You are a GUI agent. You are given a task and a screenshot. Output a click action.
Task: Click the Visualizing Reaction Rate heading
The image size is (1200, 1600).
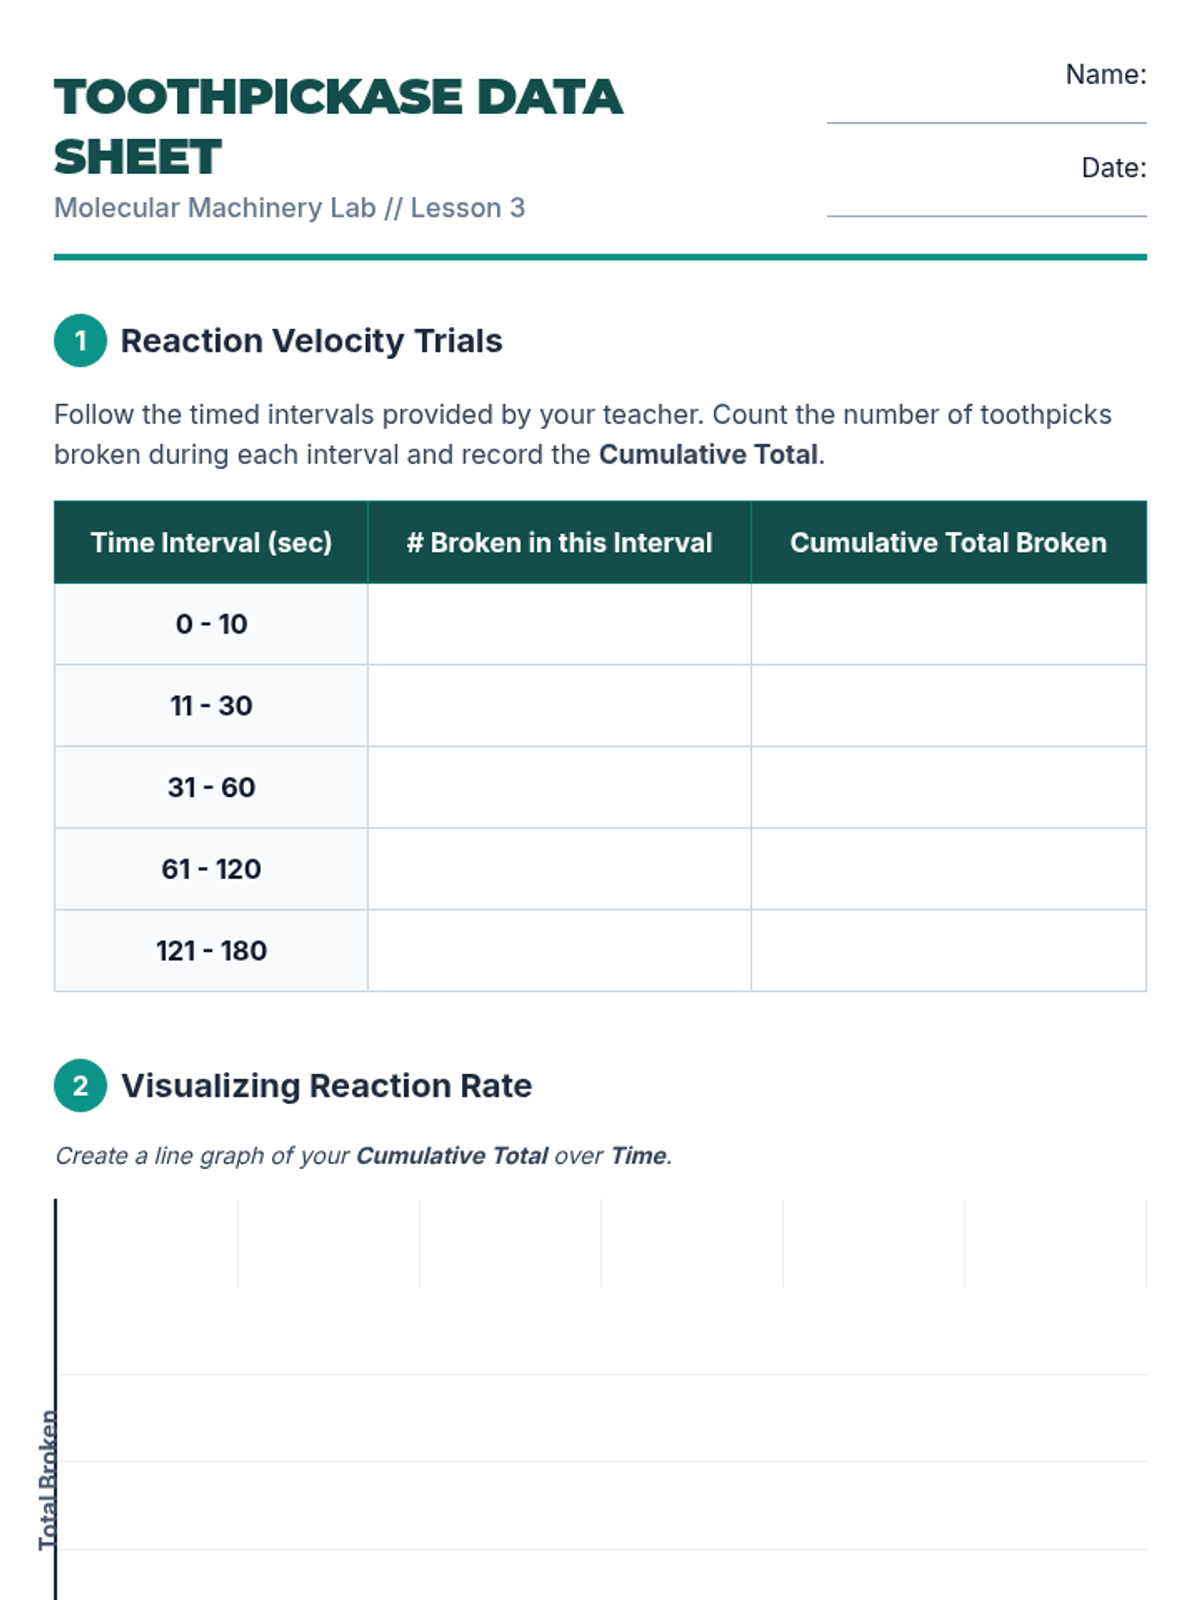coord(326,1086)
